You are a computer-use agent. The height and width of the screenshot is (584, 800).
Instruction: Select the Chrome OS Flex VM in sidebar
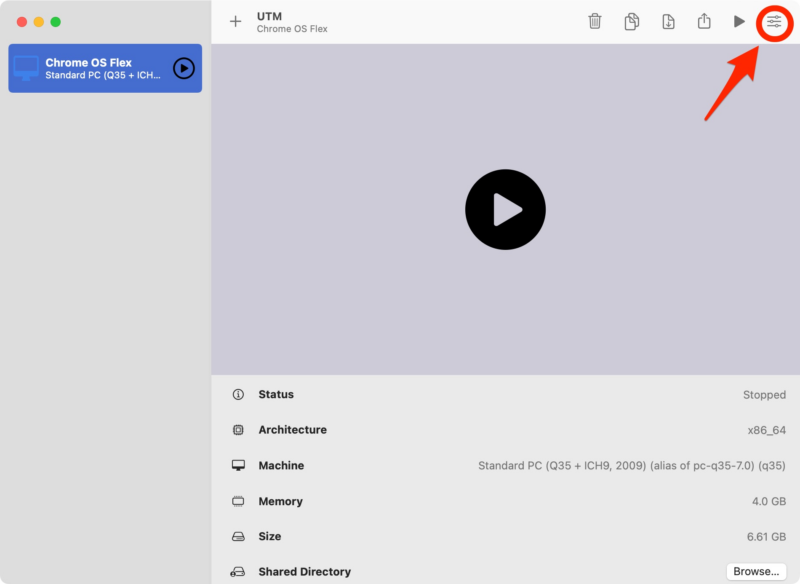105,68
